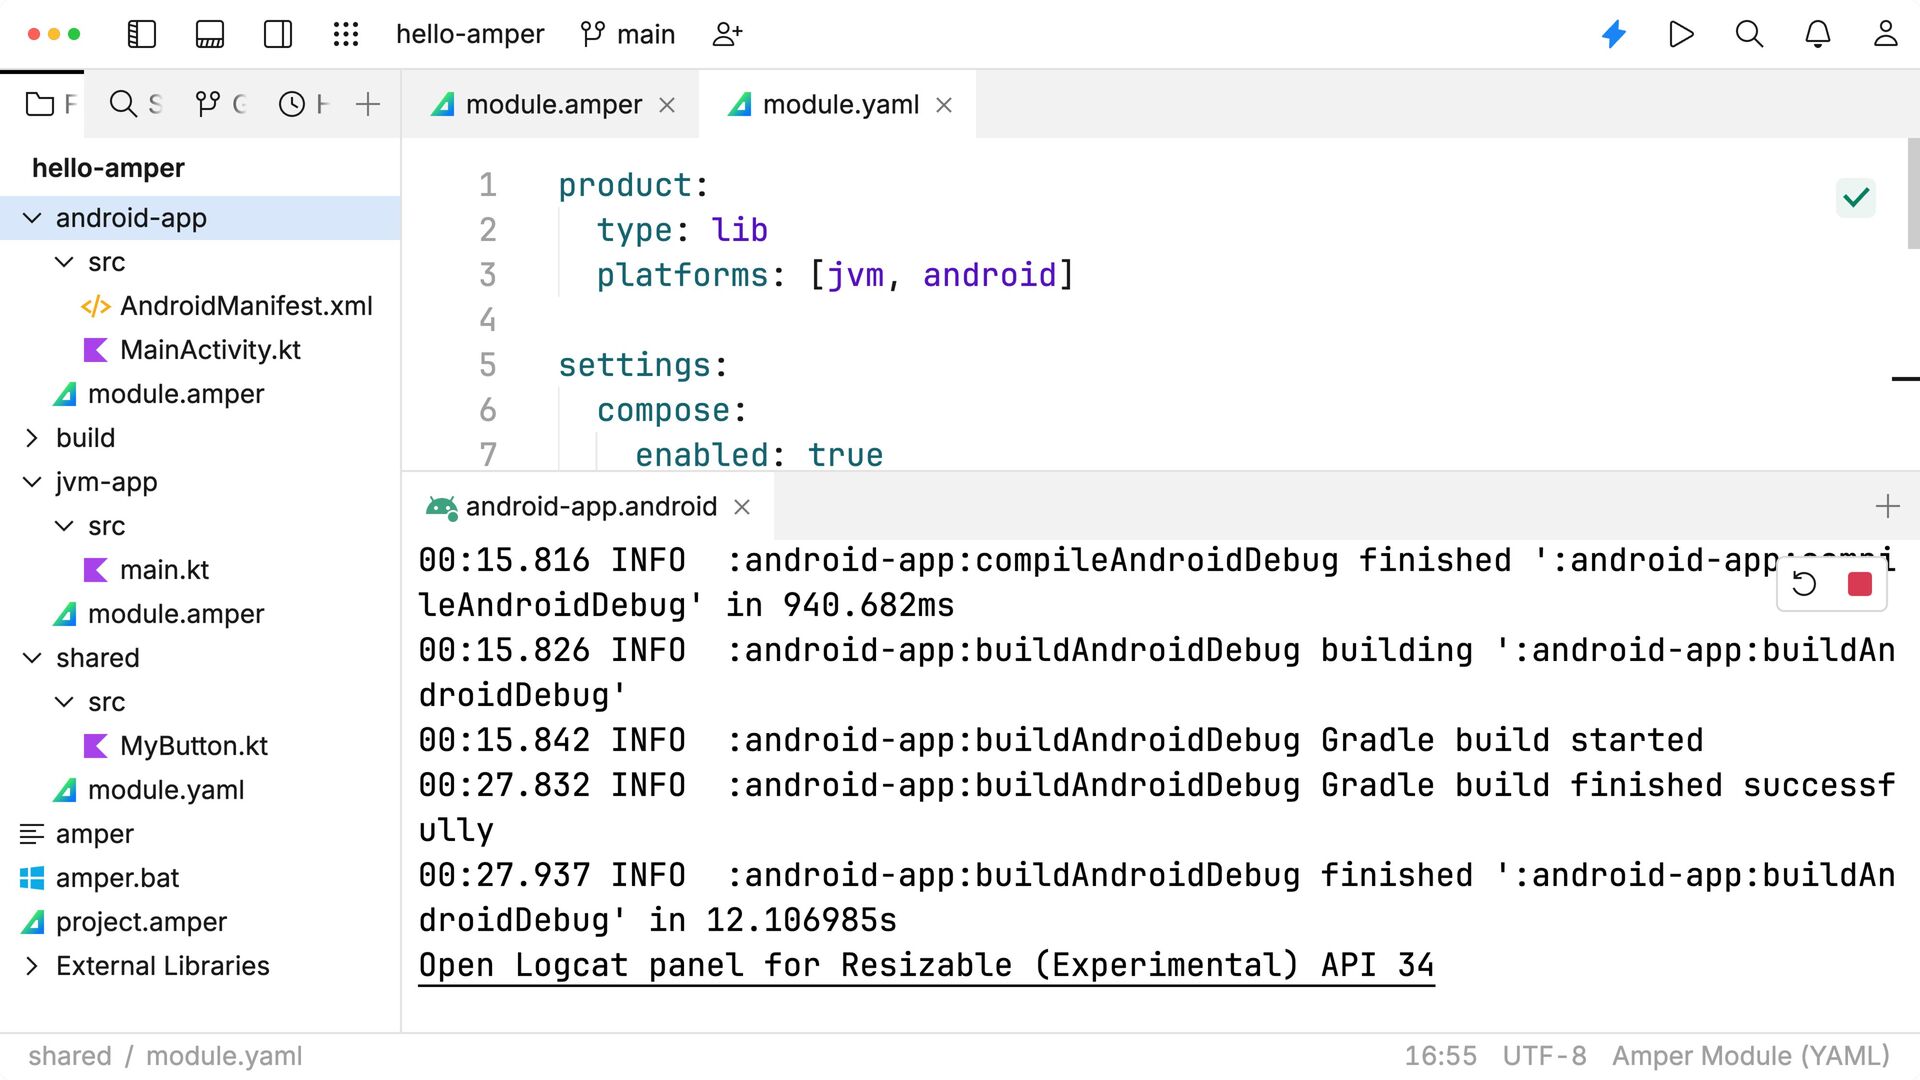Place cursor on 'type: lib' line
Image resolution: width=1920 pixels, height=1080 pixels.
coord(682,230)
